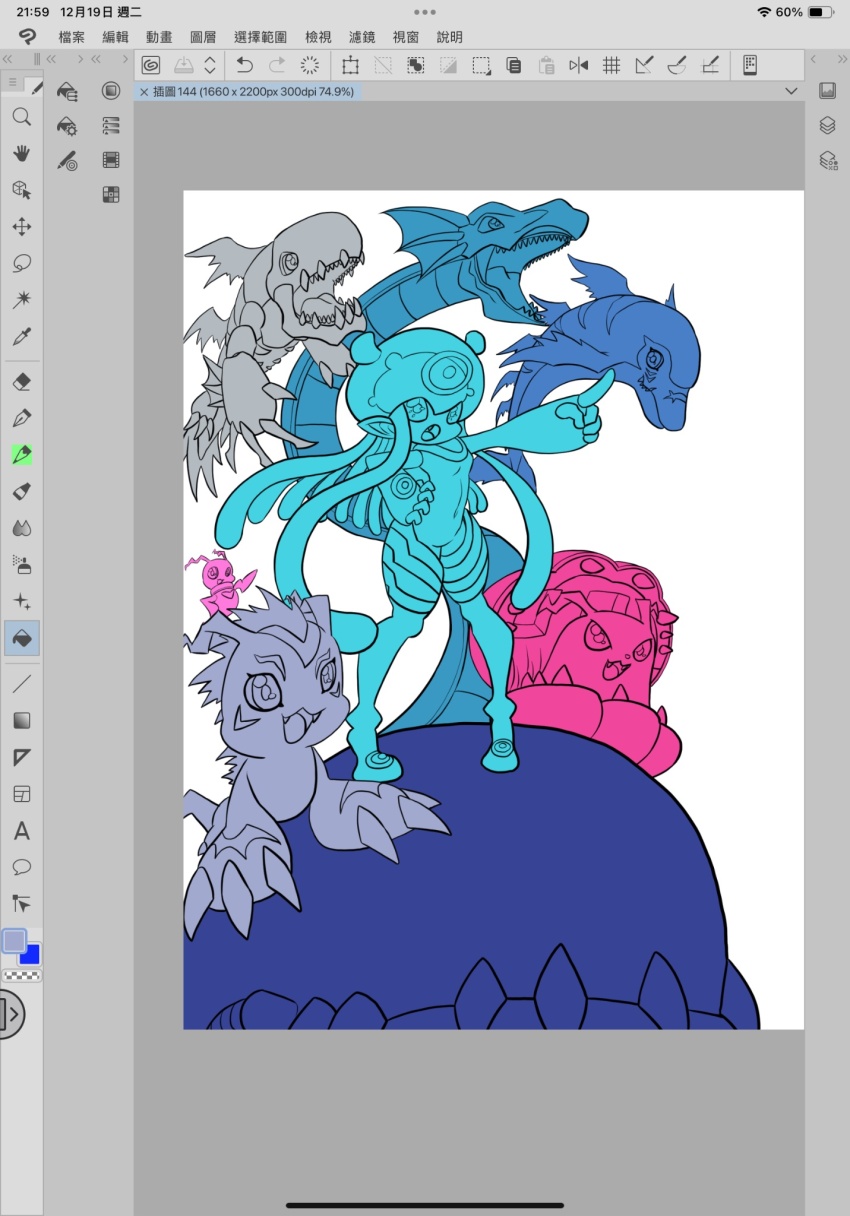Select the Move layer tool
The image size is (850, 1216).
21,227
